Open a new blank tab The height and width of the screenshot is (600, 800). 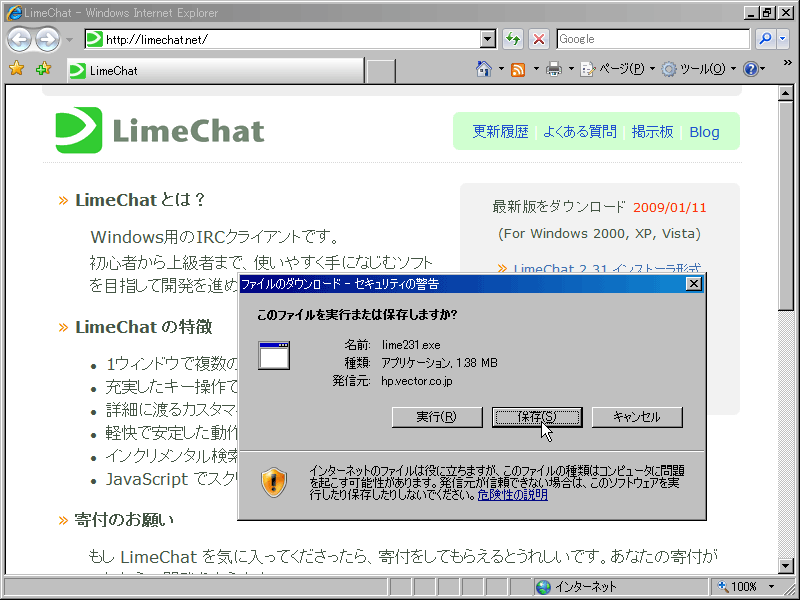click(x=381, y=71)
